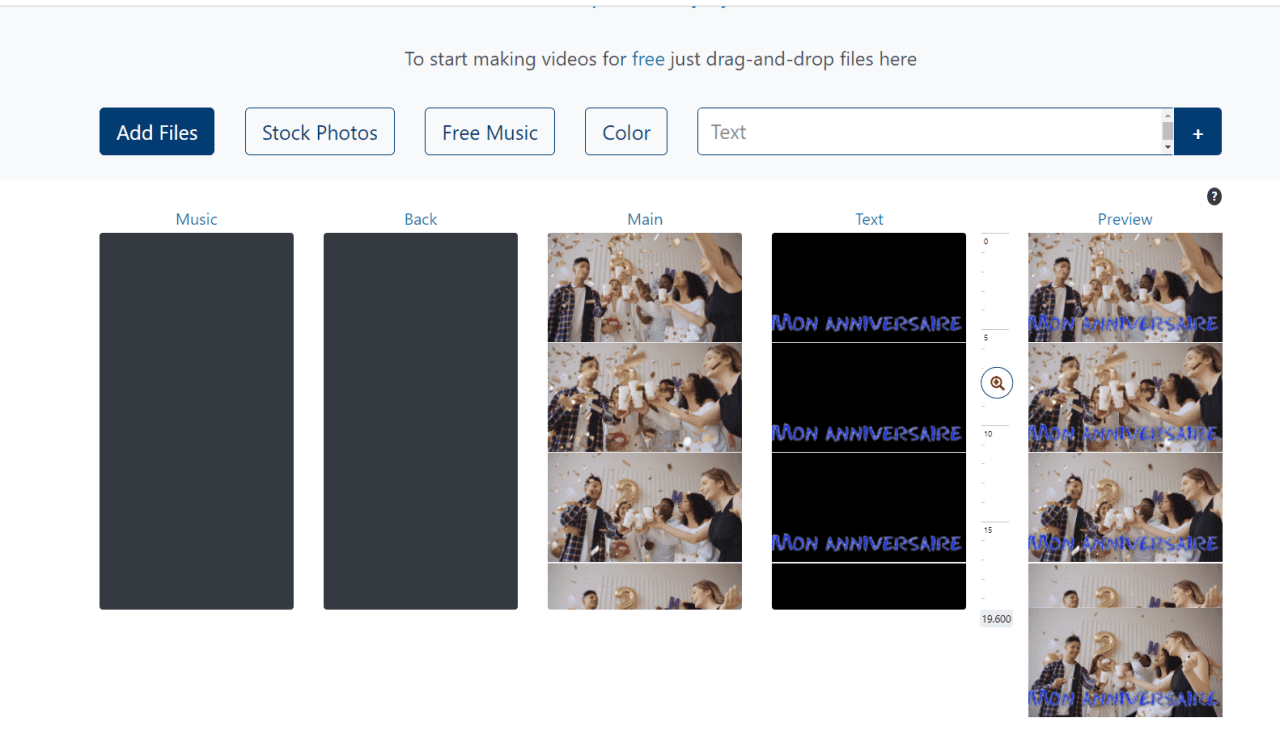Select the empty Back track panel
Viewport: 1280px width, 743px height.
420,421
